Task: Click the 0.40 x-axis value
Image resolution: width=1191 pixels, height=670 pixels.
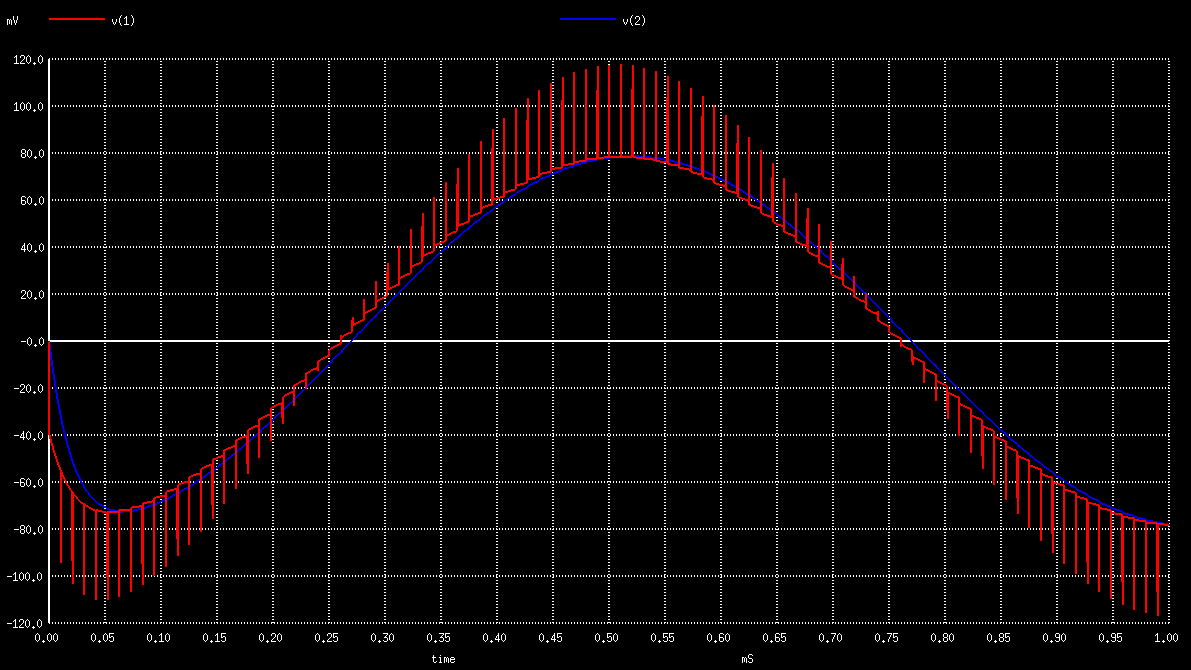Action: point(494,638)
